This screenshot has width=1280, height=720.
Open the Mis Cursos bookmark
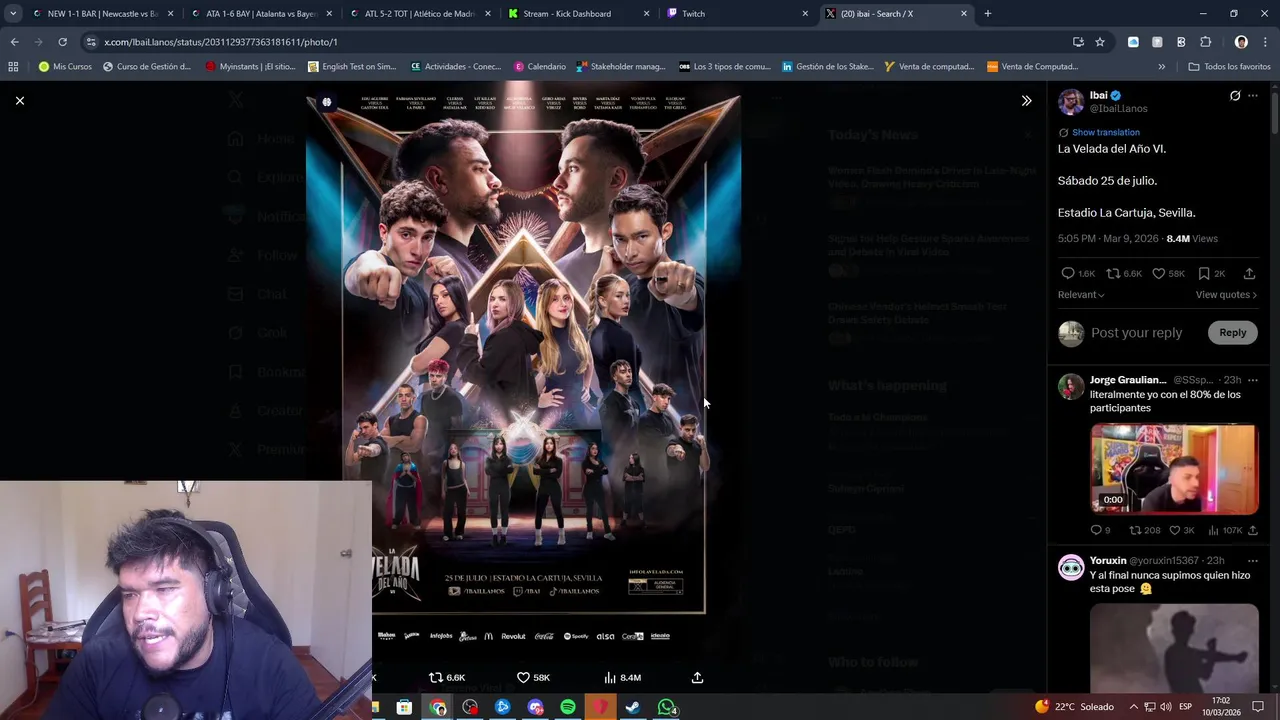tap(64, 67)
